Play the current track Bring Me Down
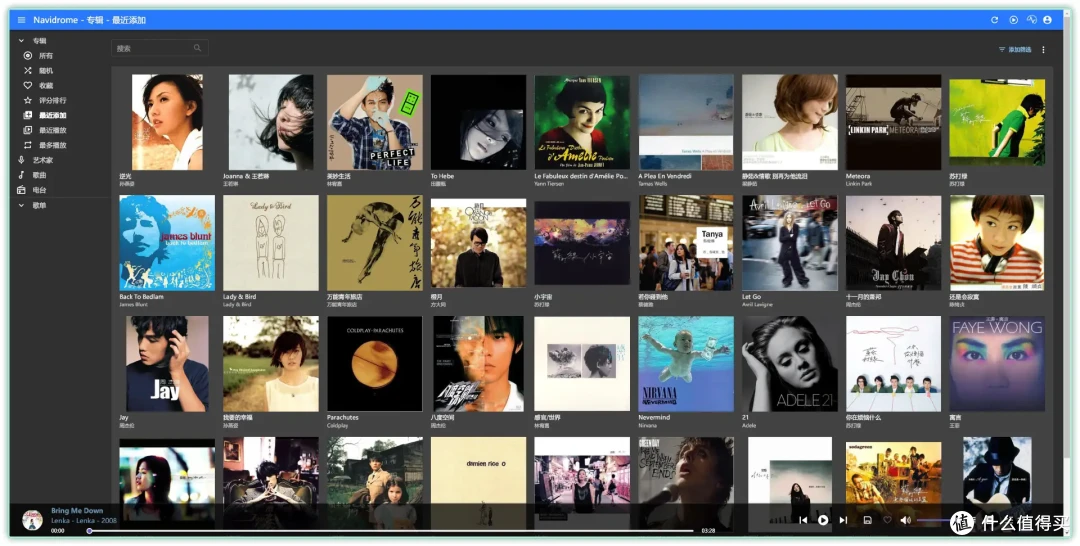Screen dimensions: 1080x546 (823, 521)
